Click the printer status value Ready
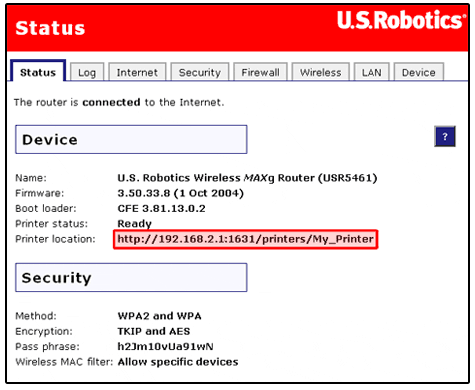This screenshot has width=475, height=390. click(x=134, y=224)
